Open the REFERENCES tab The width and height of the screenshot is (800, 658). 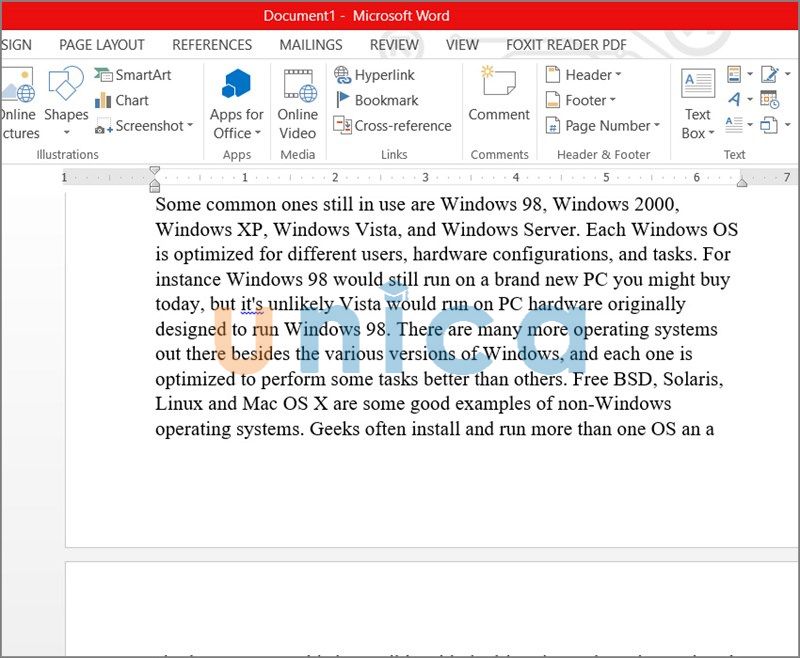coord(212,45)
